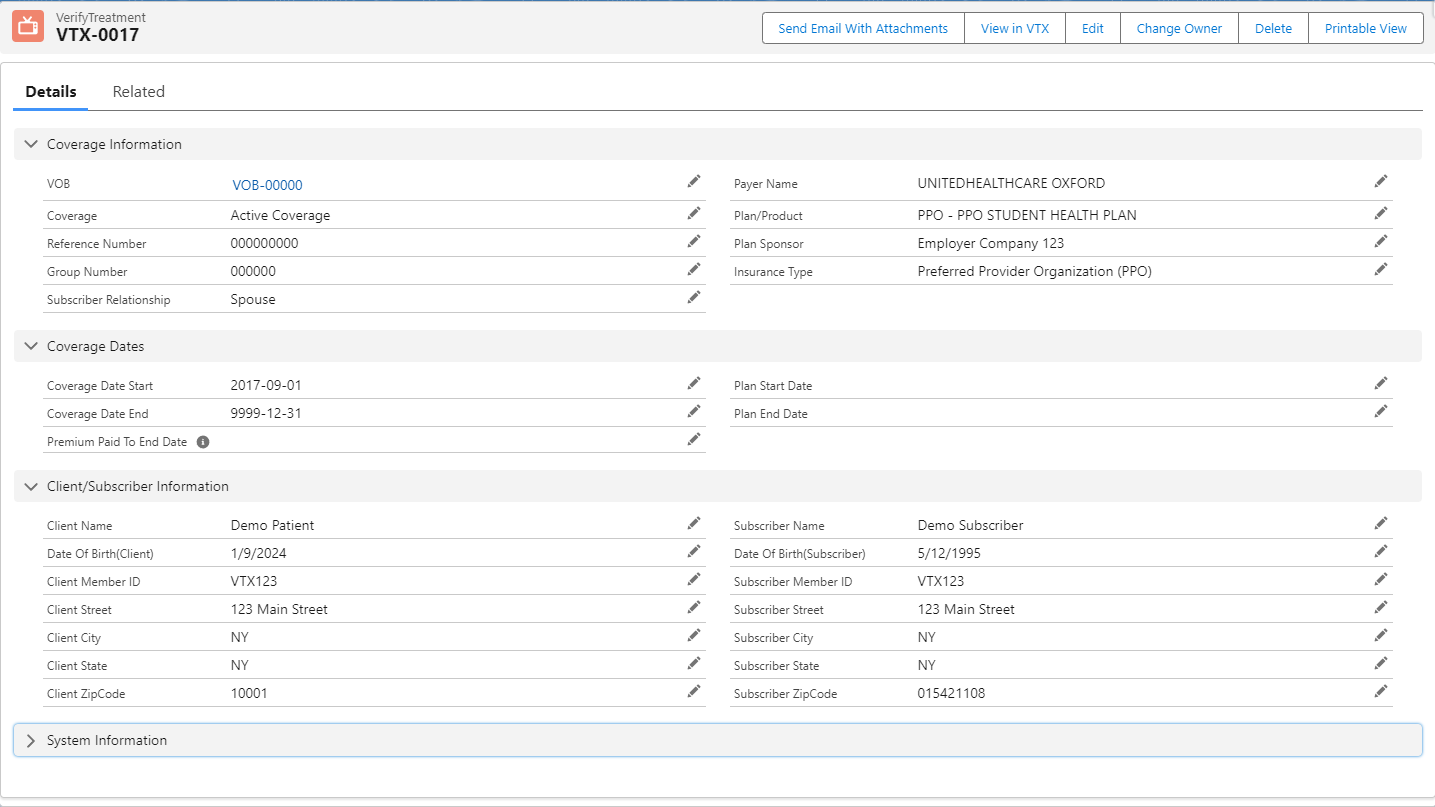Click Send Email With Attachments button
Image resolution: width=1435 pixels, height=807 pixels.
coord(862,28)
